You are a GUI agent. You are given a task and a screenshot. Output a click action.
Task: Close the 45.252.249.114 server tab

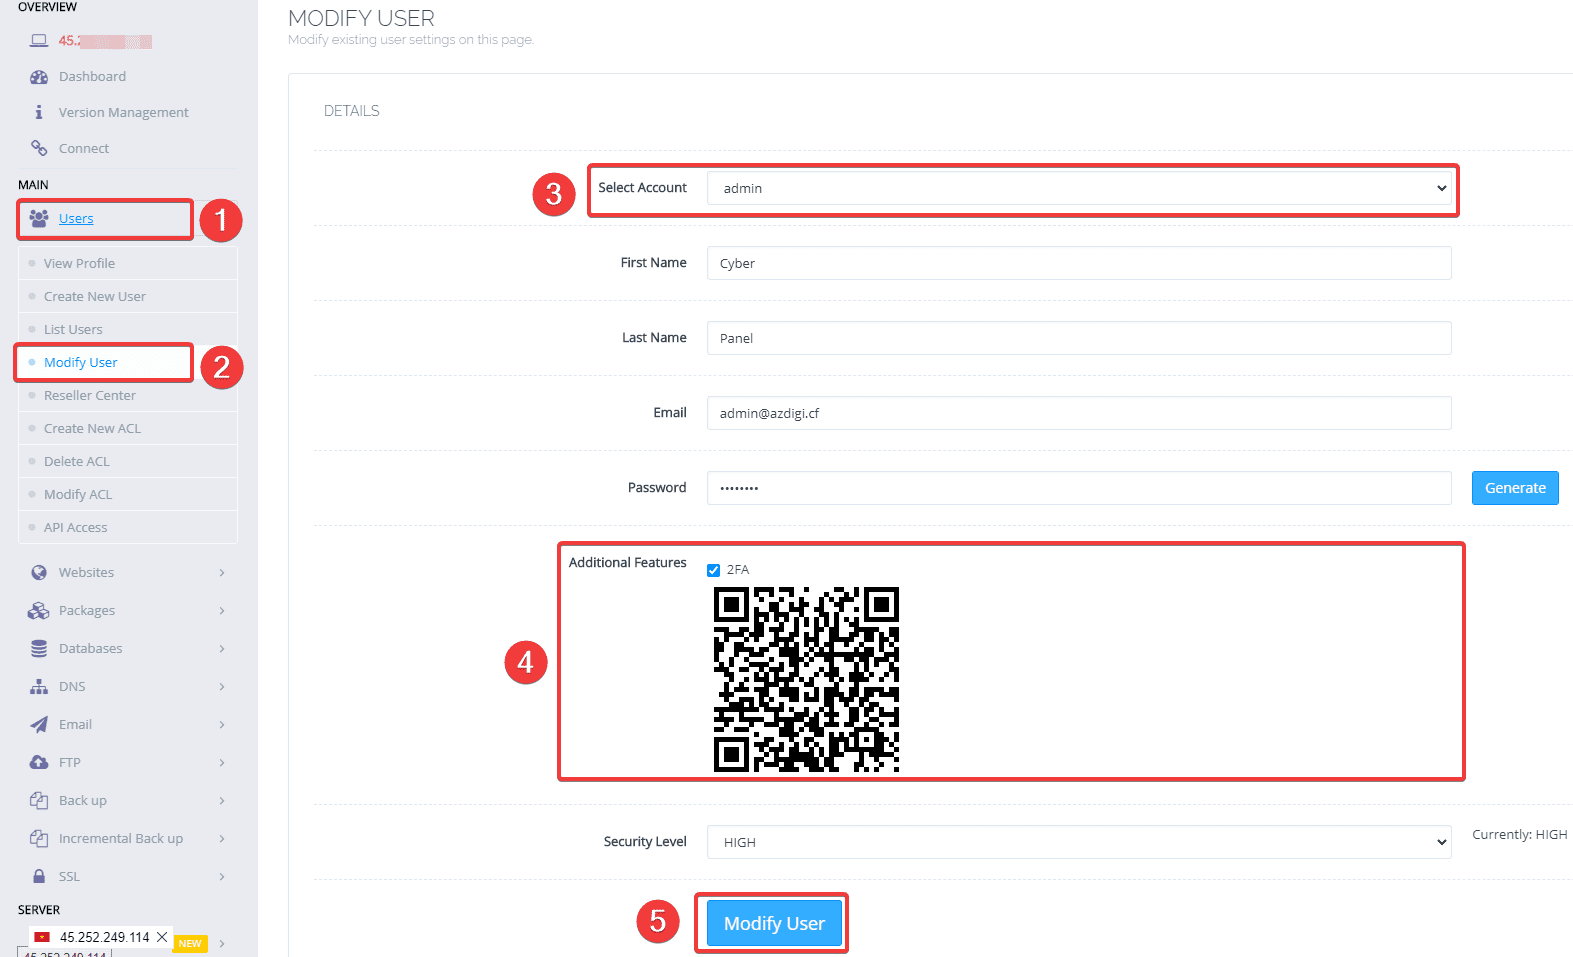(162, 937)
